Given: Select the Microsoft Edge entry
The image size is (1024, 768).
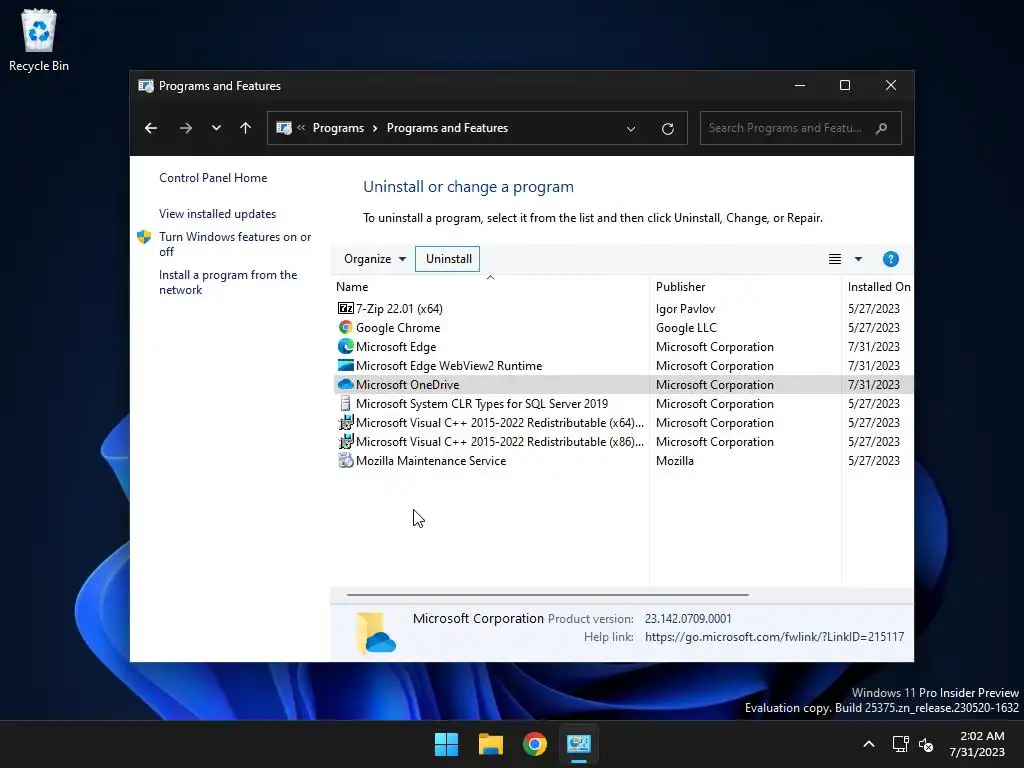Looking at the screenshot, I should 623,346.
